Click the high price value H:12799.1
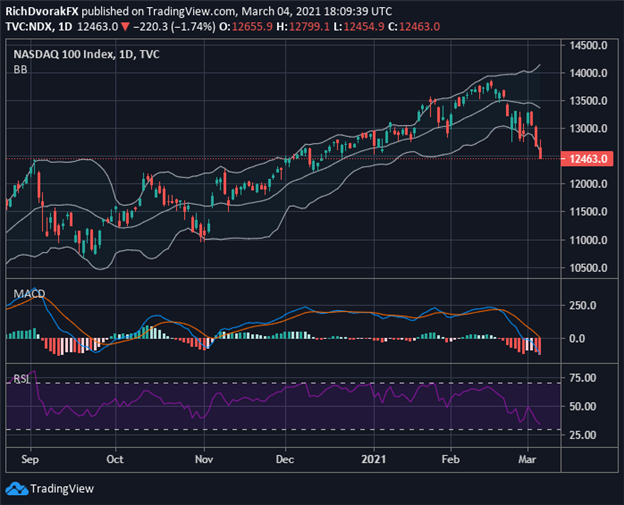Viewport: 624px width, 505px height. pos(303,27)
